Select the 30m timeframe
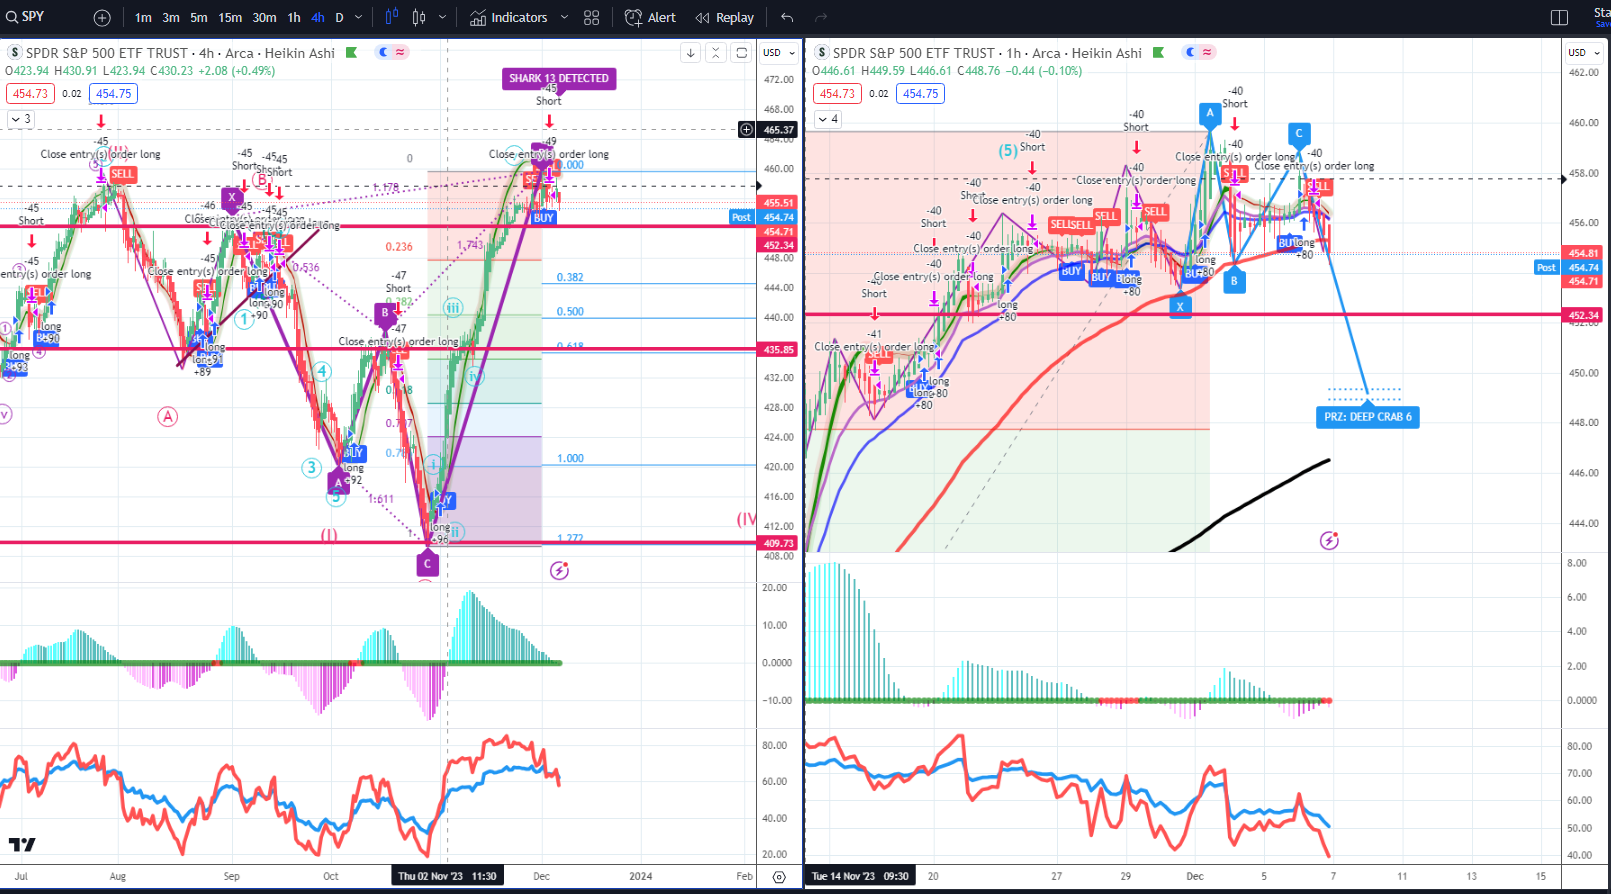The width and height of the screenshot is (1611, 894). [264, 17]
